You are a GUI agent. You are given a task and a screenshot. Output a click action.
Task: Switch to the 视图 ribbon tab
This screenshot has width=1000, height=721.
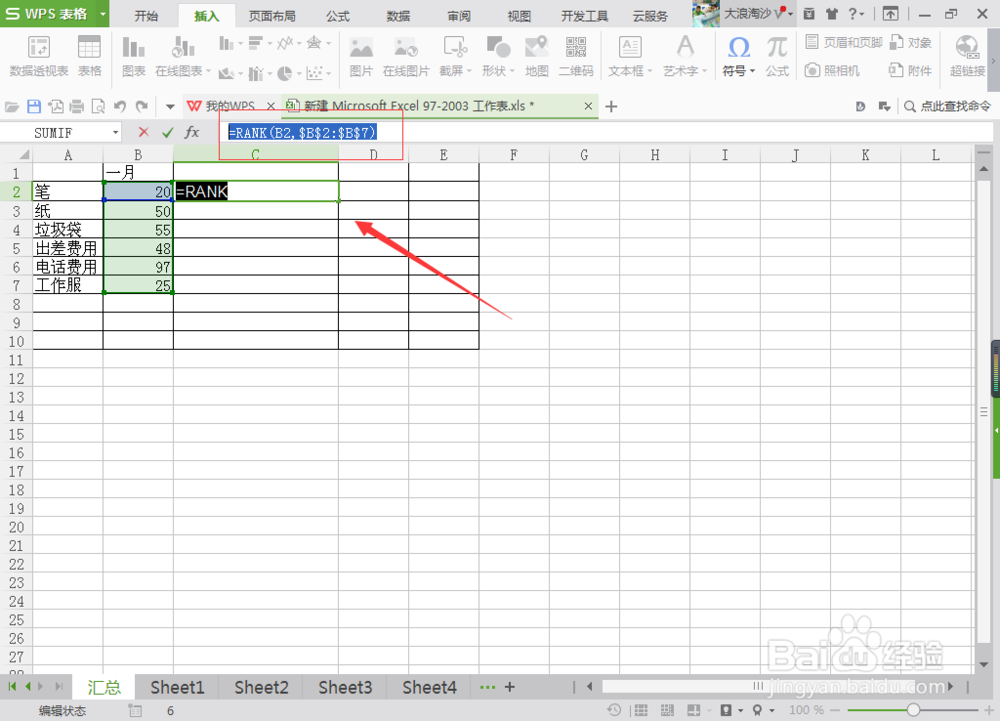click(519, 16)
